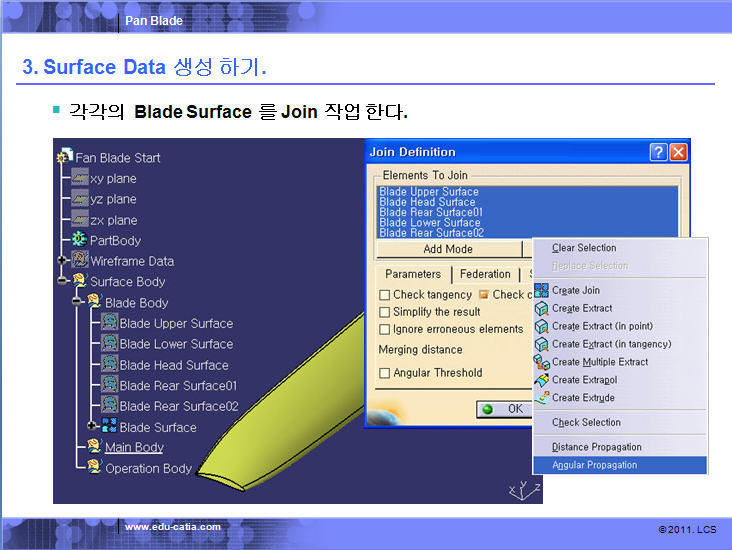The width and height of the screenshot is (732, 550).
Task: Select the PartBody gear icon in tree
Action: (80, 240)
